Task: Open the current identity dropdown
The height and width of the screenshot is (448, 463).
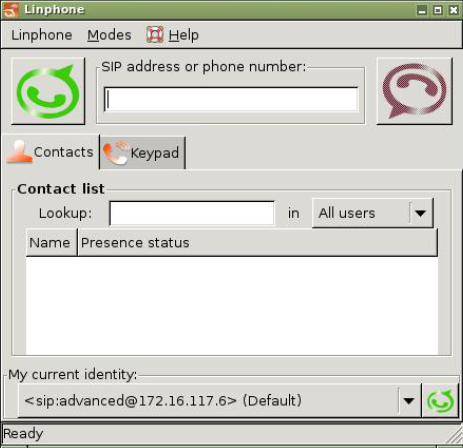Action: (x=219, y=400)
